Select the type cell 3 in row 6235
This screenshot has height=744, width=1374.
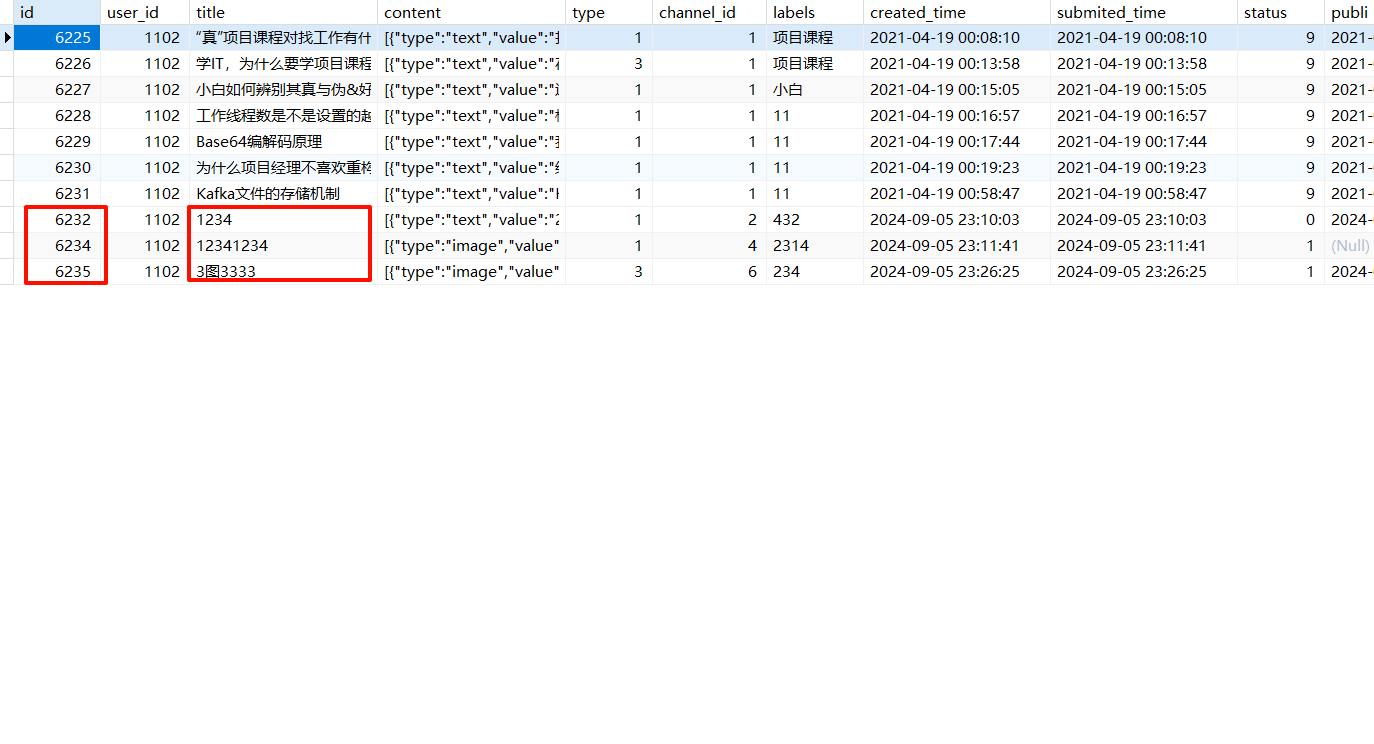pos(609,272)
